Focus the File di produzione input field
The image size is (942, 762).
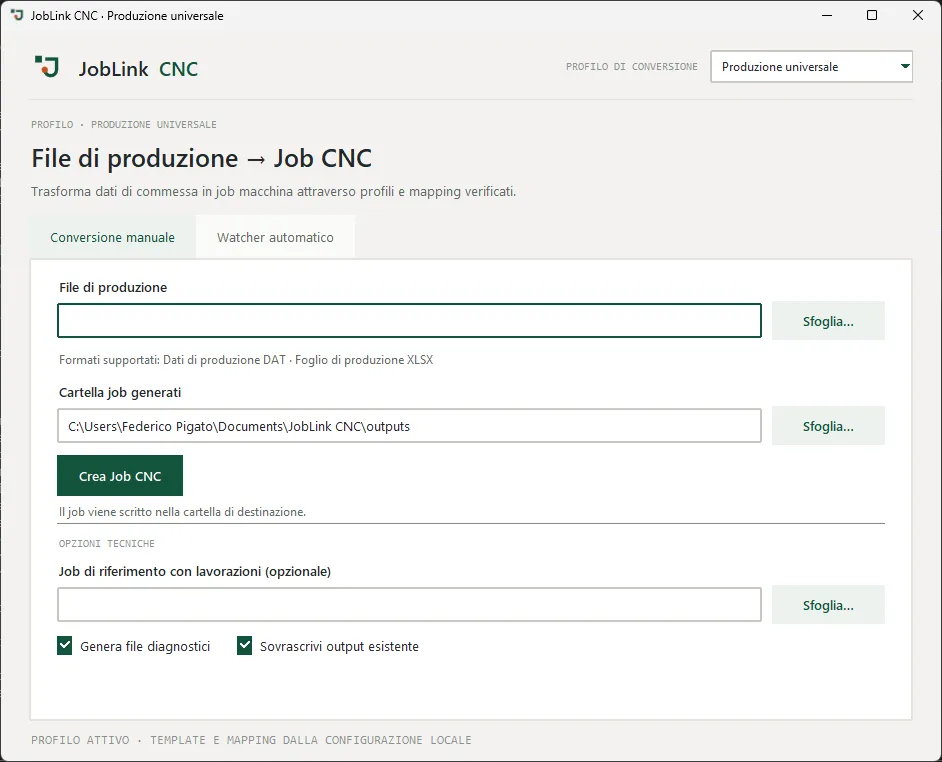pyautogui.click(x=409, y=320)
